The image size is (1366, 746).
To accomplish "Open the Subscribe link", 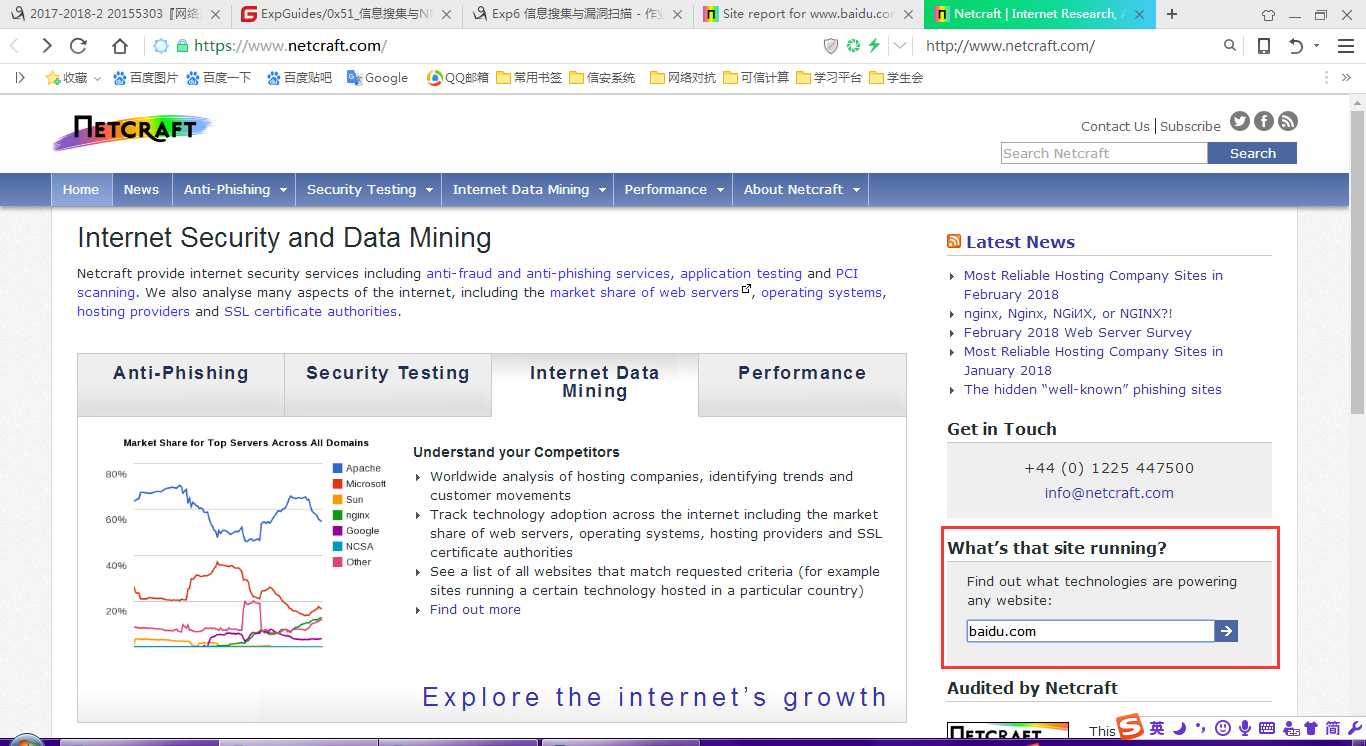I will 1190,126.
